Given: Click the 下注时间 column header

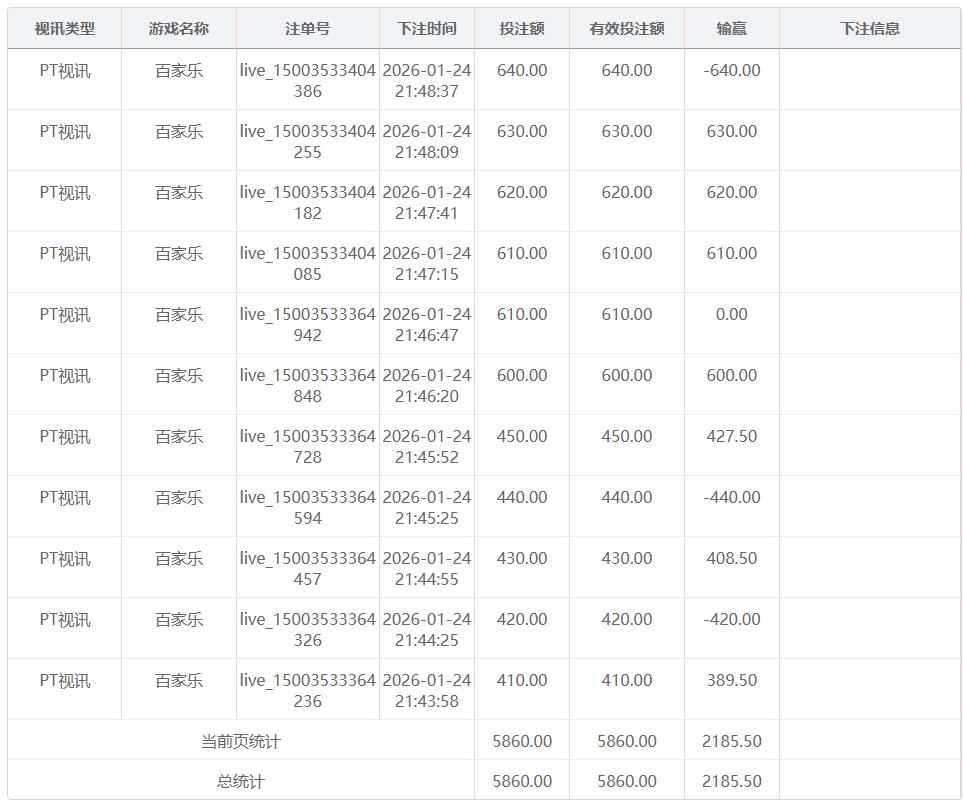Looking at the screenshot, I should [x=426, y=29].
